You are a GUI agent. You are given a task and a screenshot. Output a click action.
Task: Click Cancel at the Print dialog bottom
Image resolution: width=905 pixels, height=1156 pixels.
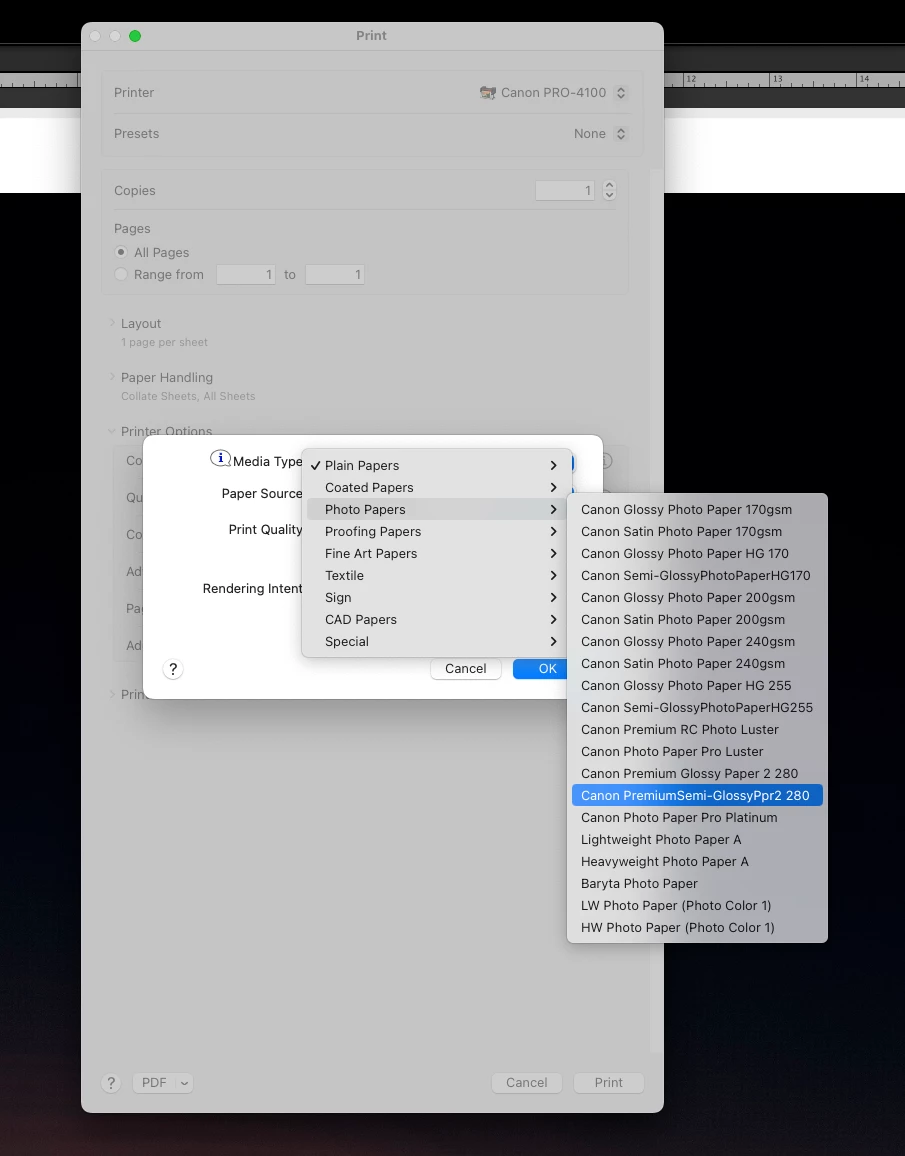[526, 1082]
